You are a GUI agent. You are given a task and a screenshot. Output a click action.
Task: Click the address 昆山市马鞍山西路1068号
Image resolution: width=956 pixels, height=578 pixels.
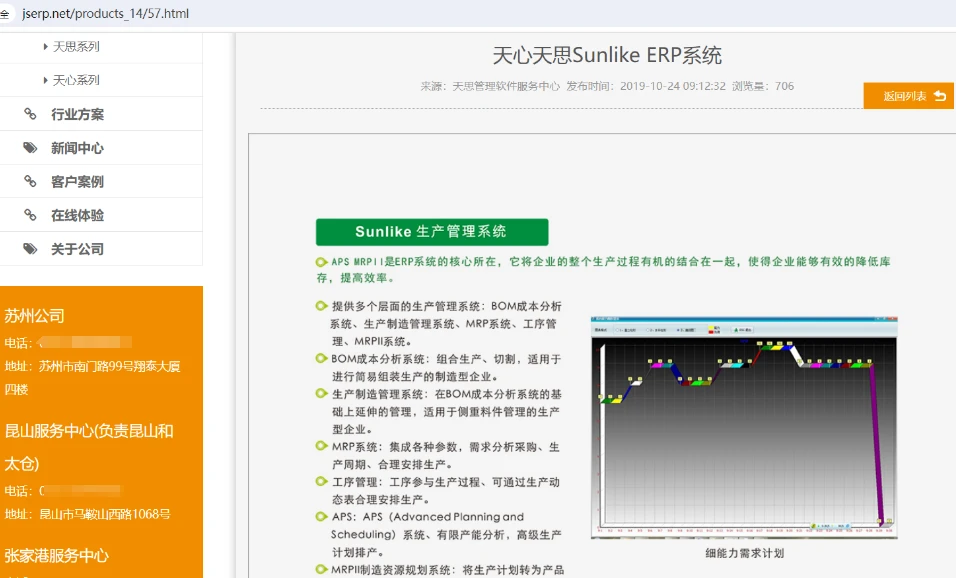(x=105, y=514)
